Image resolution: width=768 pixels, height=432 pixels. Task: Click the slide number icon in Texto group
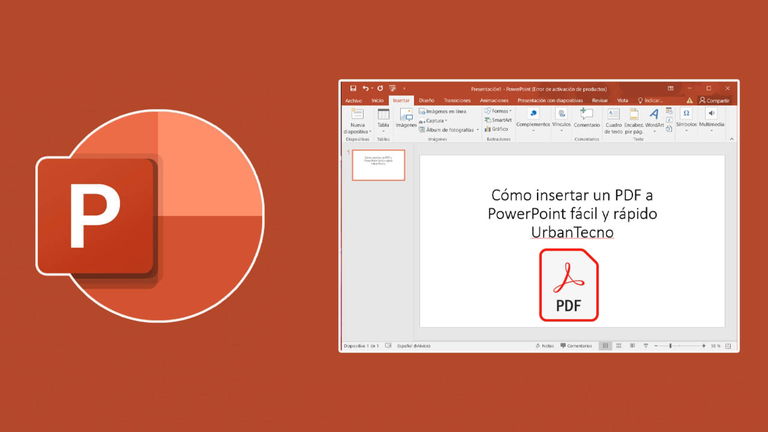tap(669, 120)
